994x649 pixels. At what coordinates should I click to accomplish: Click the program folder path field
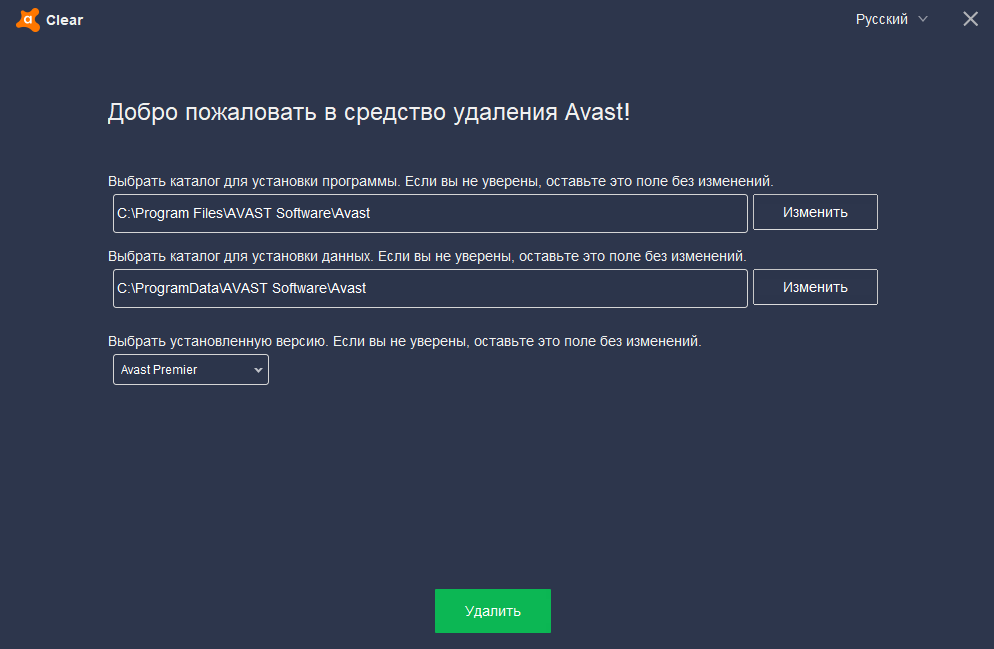click(x=430, y=214)
